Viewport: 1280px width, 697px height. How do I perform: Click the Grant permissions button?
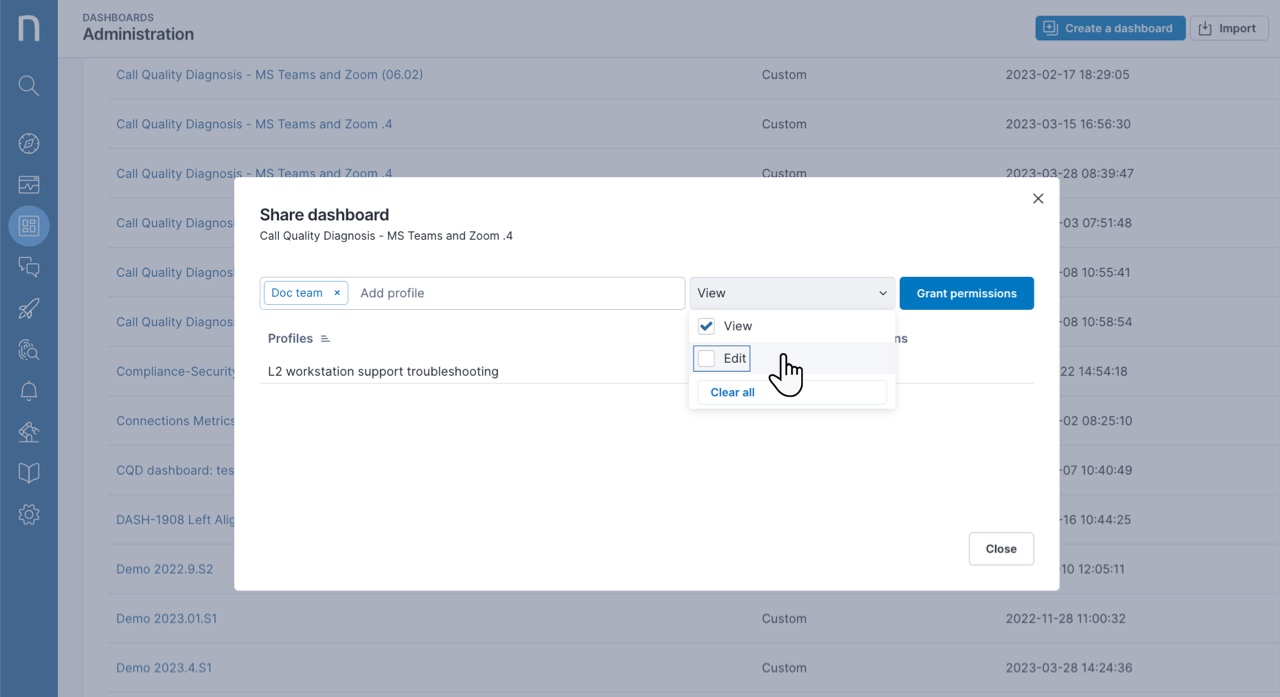[966, 292]
